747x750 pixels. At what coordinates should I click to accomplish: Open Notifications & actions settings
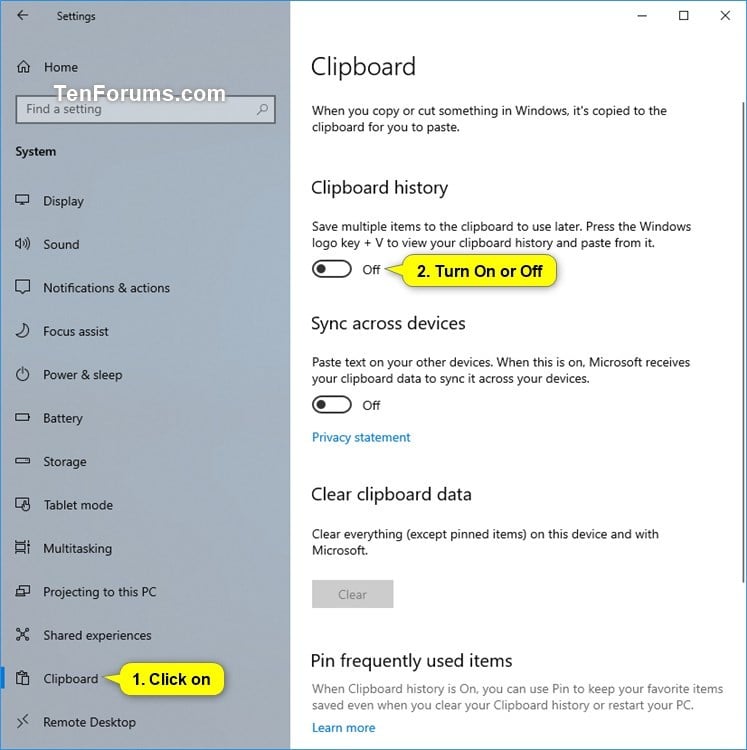click(106, 288)
